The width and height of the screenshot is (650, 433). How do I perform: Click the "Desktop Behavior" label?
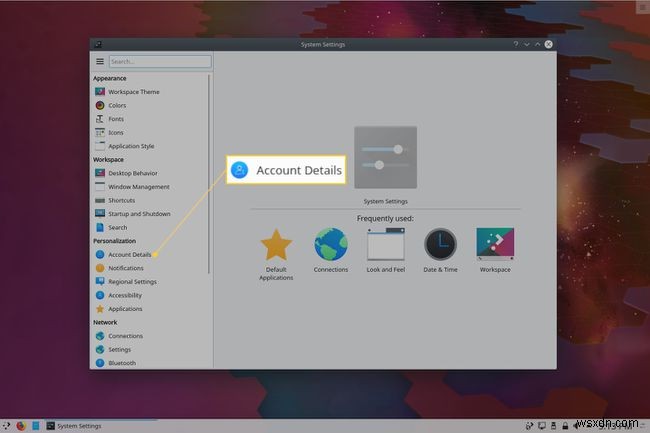[x=133, y=173]
